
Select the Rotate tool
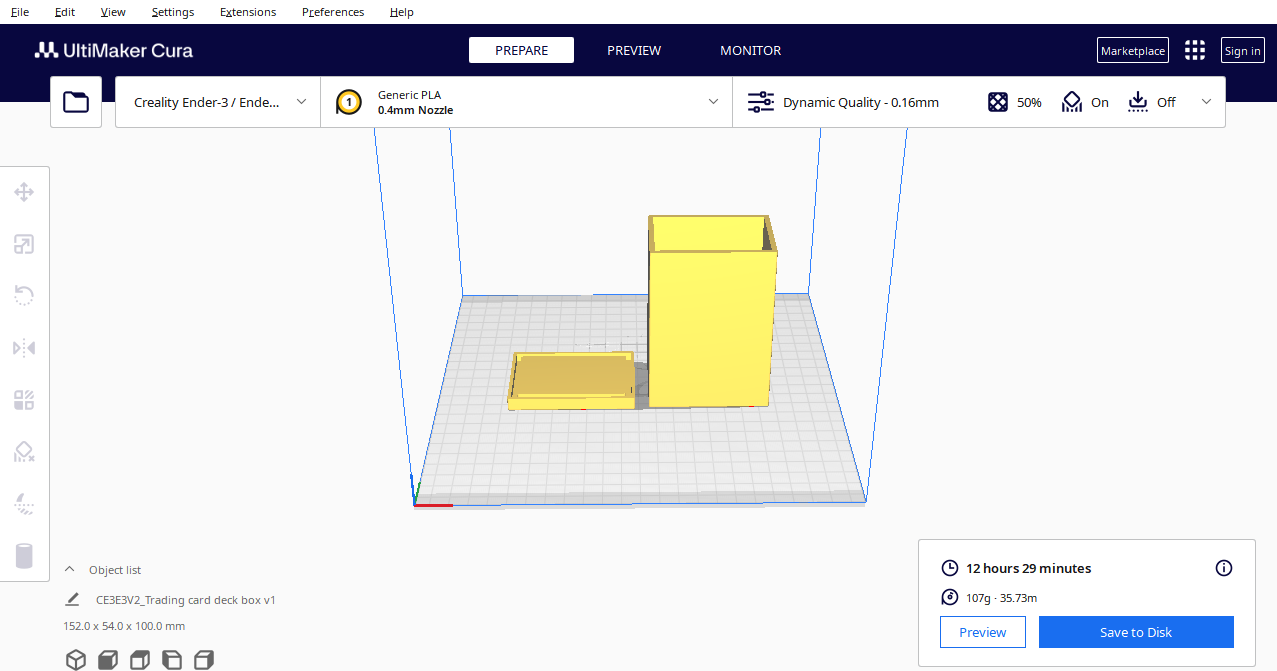(x=24, y=296)
